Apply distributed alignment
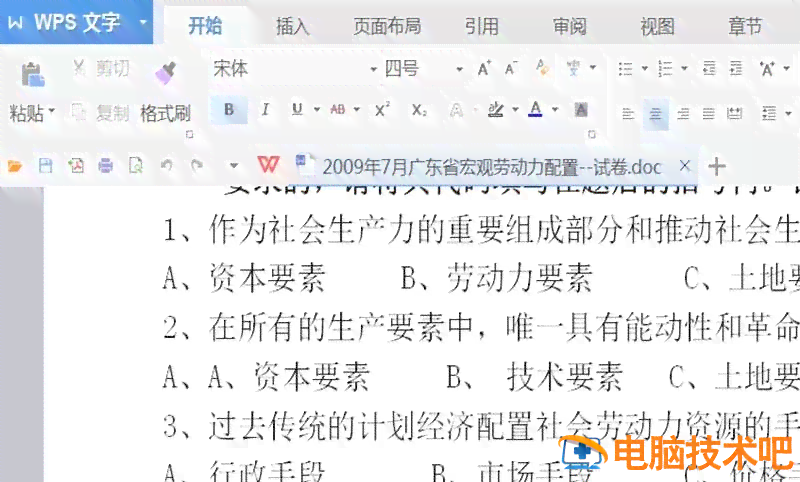Viewport: 800px width, 482px height. click(735, 113)
